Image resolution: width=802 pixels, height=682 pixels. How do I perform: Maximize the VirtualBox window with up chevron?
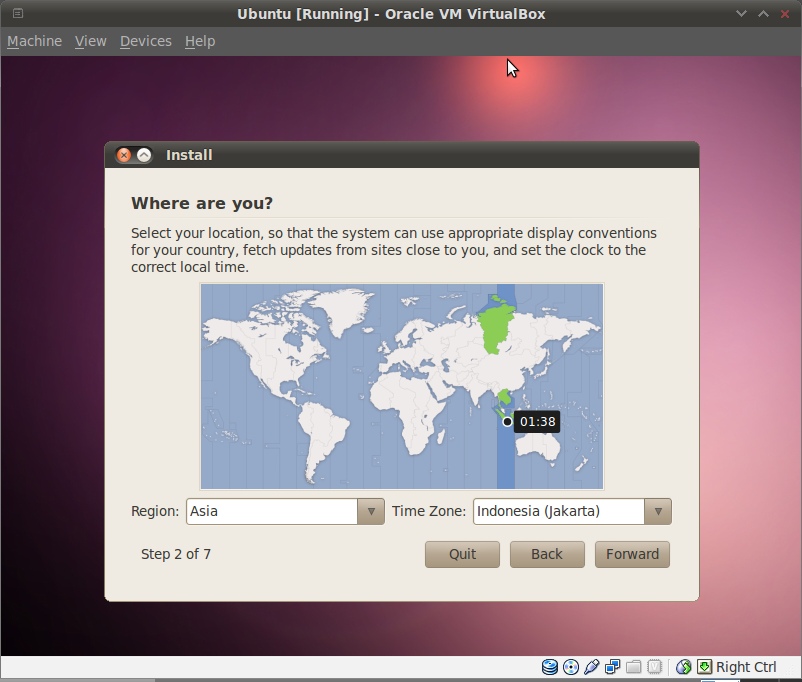coord(763,13)
